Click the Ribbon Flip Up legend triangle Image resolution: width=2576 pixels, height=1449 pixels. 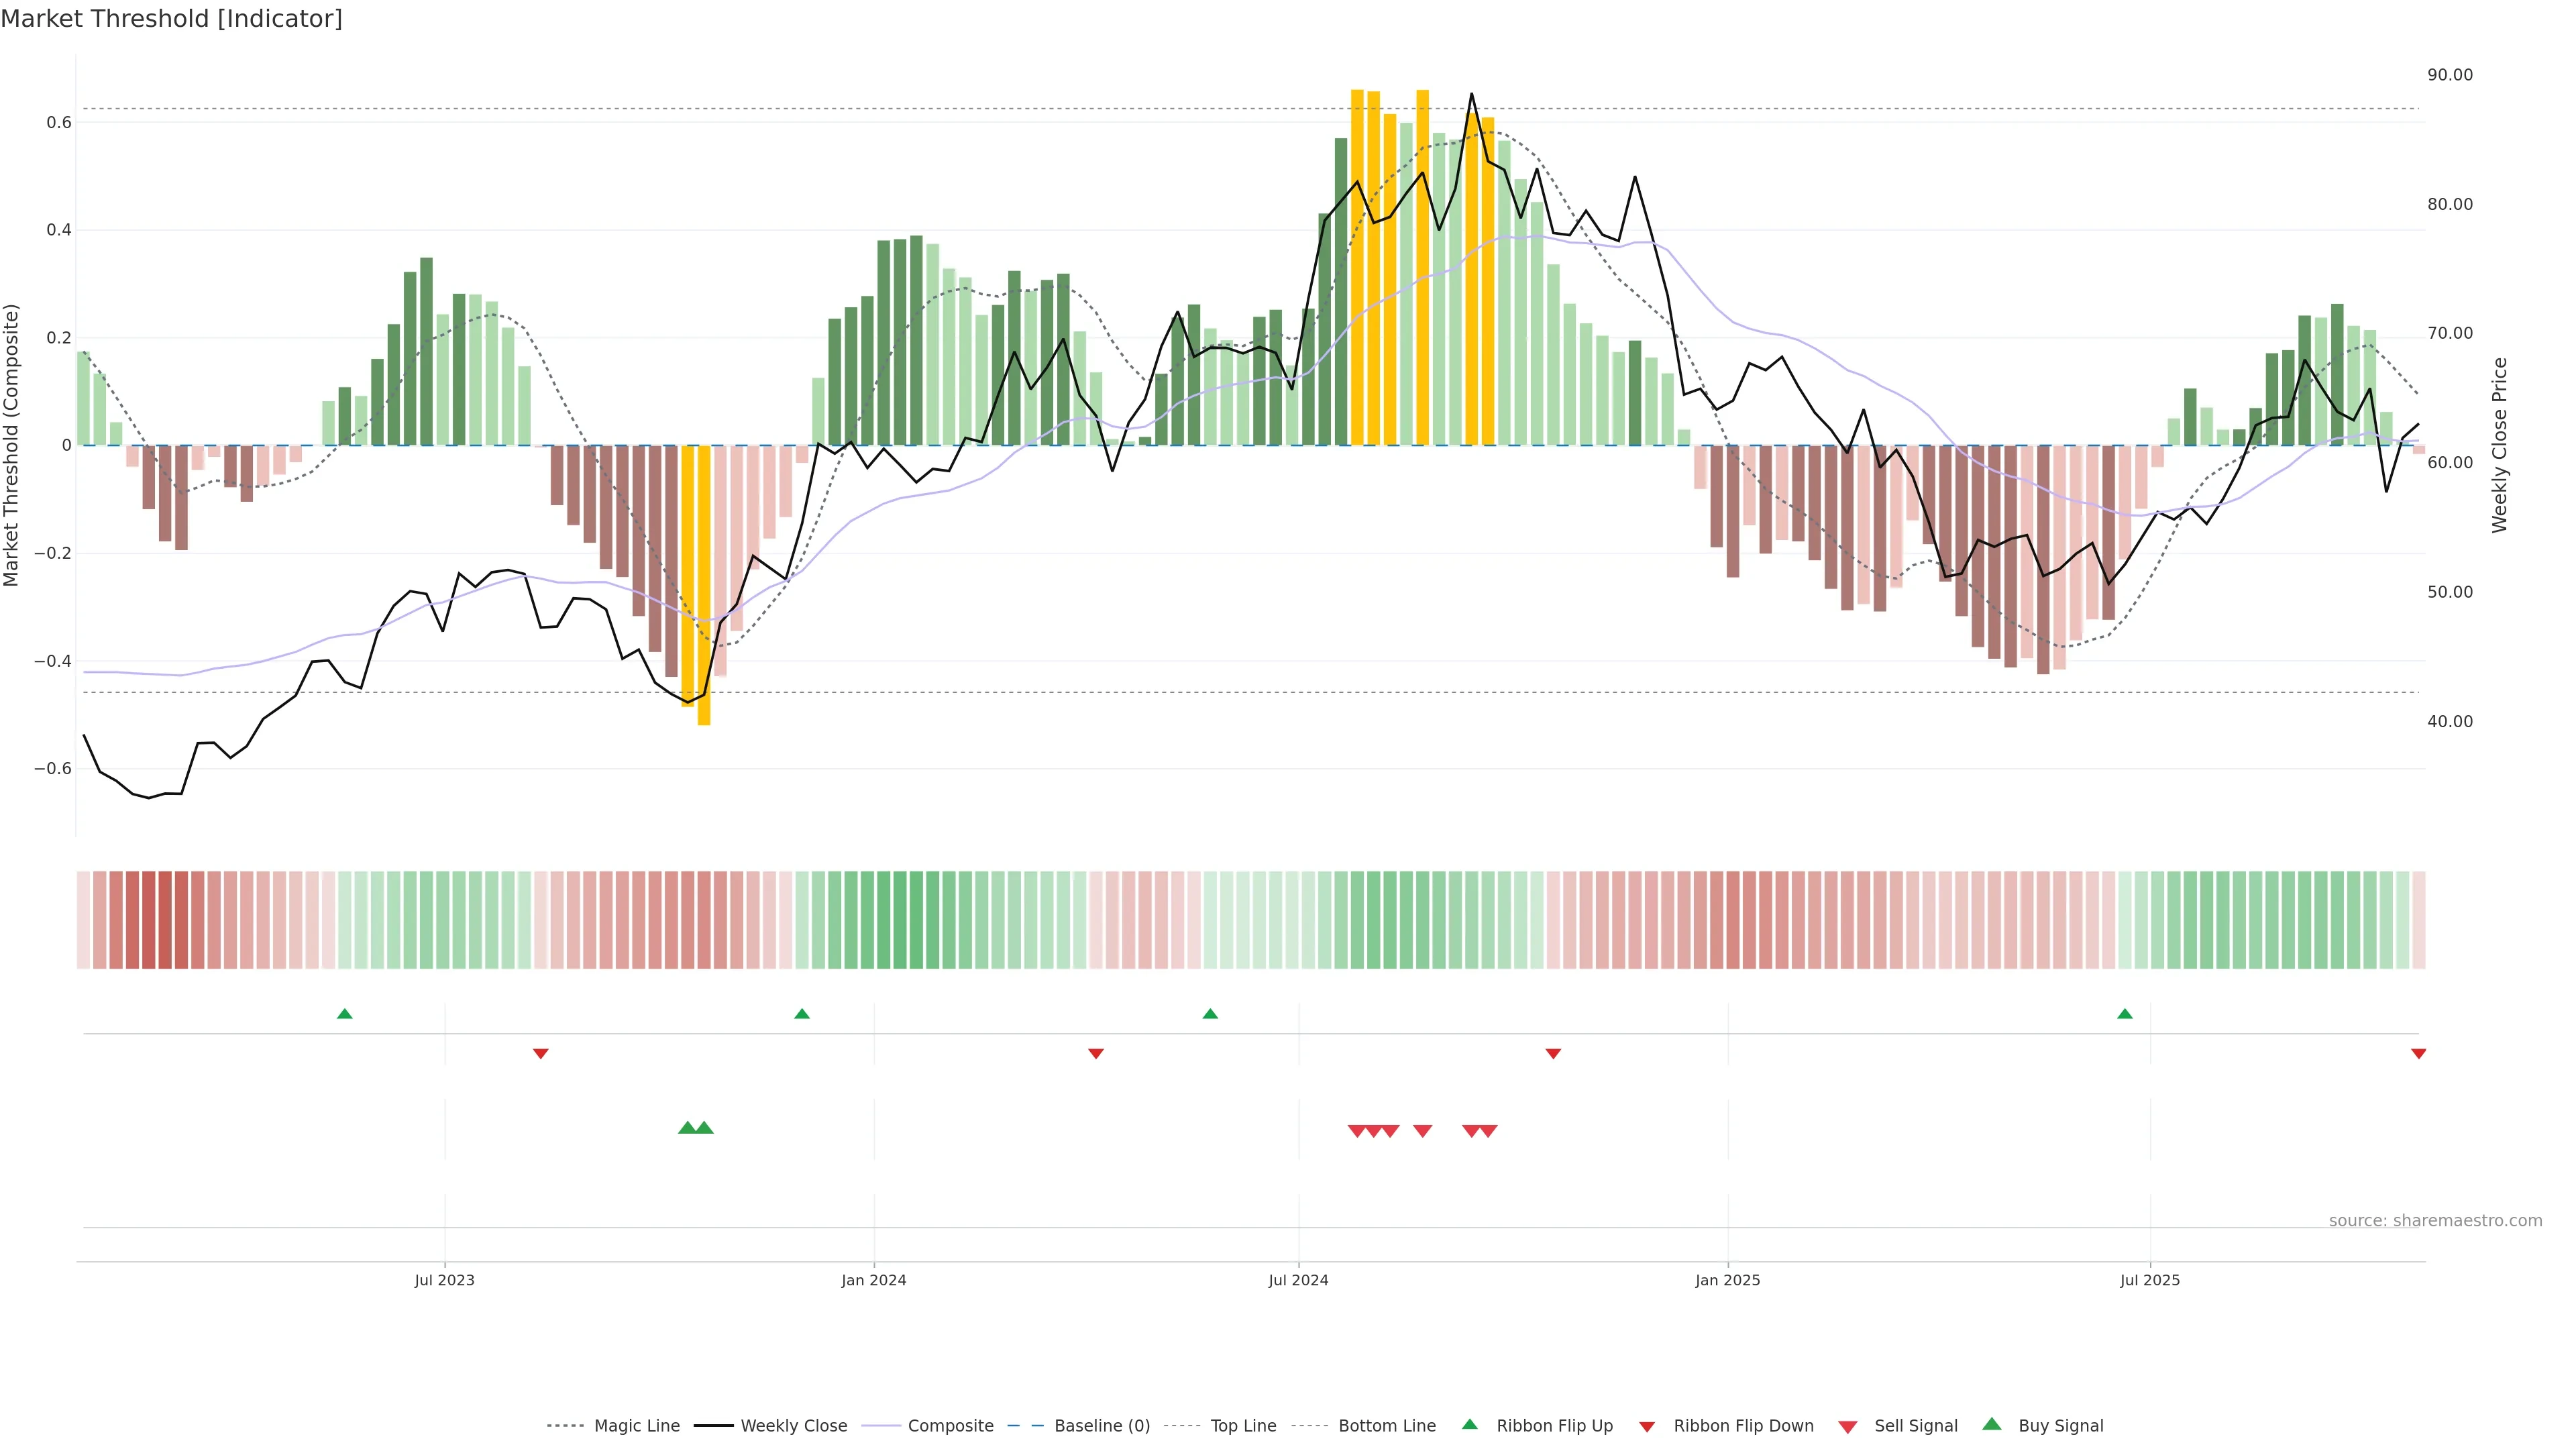[x=1469, y=1424]
